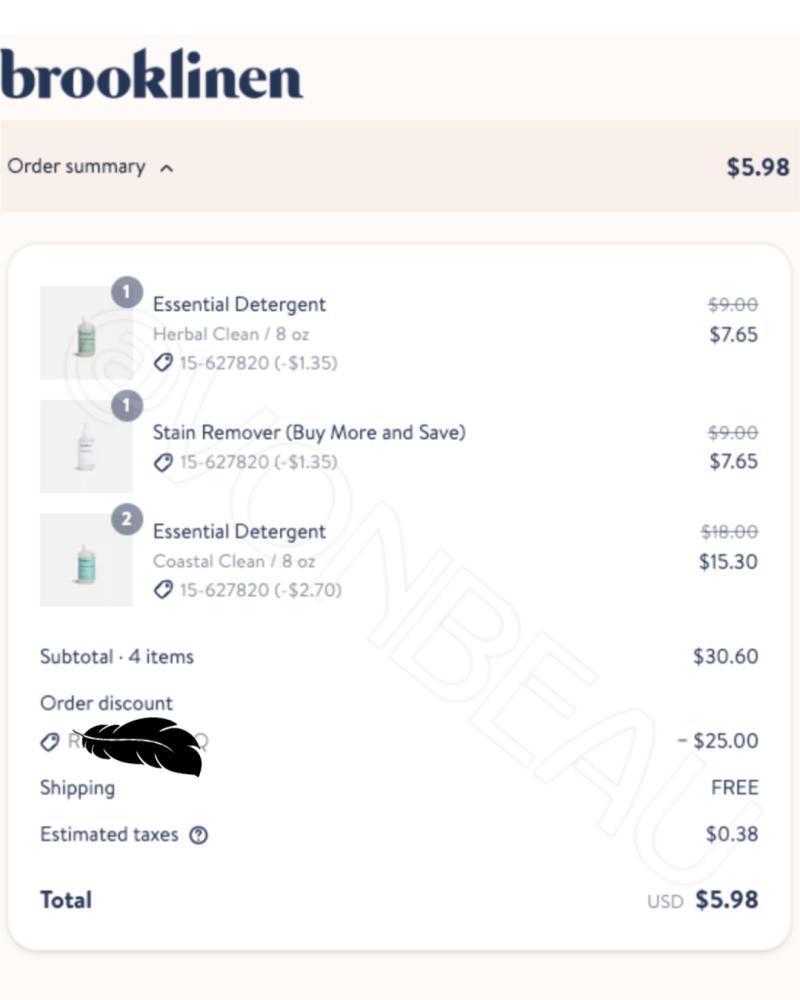
Task: Select Stain Remover (Buy More and Save) title
Action: (309, 432)
